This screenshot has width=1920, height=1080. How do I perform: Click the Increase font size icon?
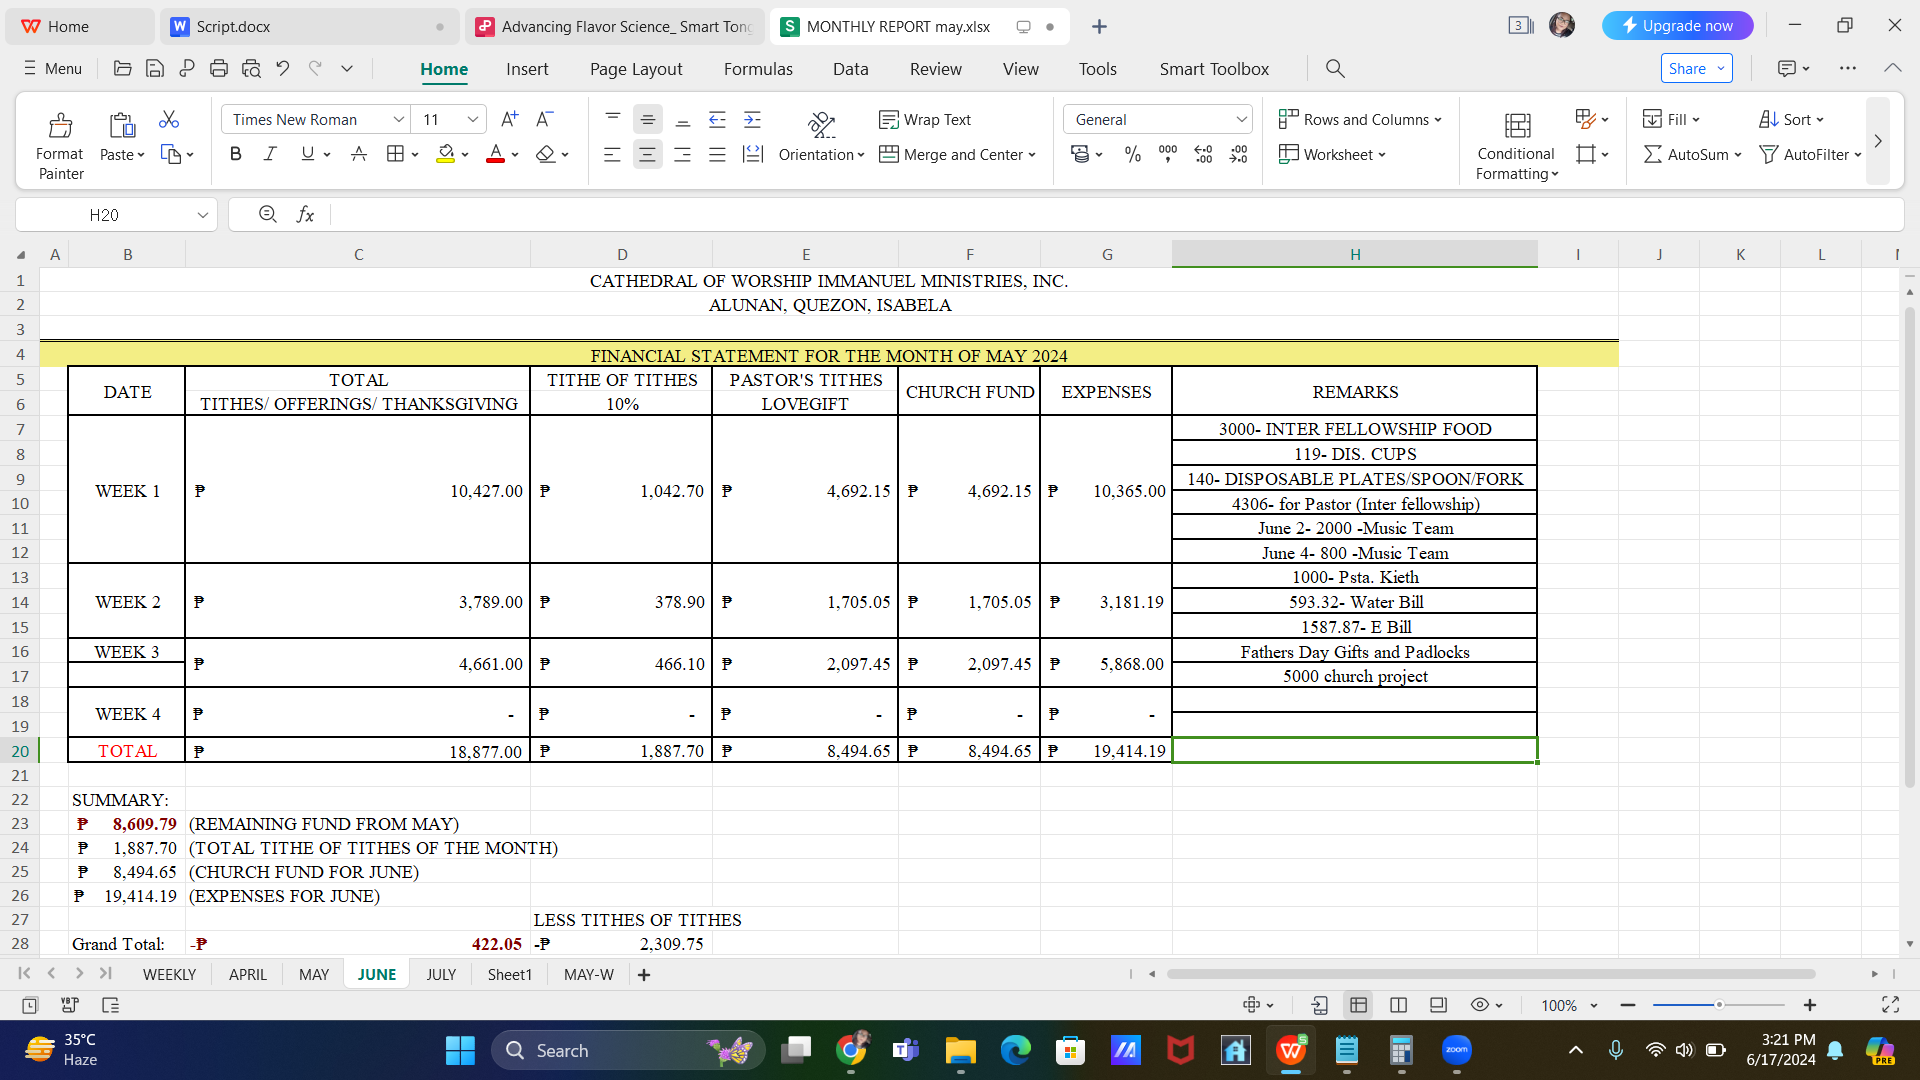click(x=509, y=119)
